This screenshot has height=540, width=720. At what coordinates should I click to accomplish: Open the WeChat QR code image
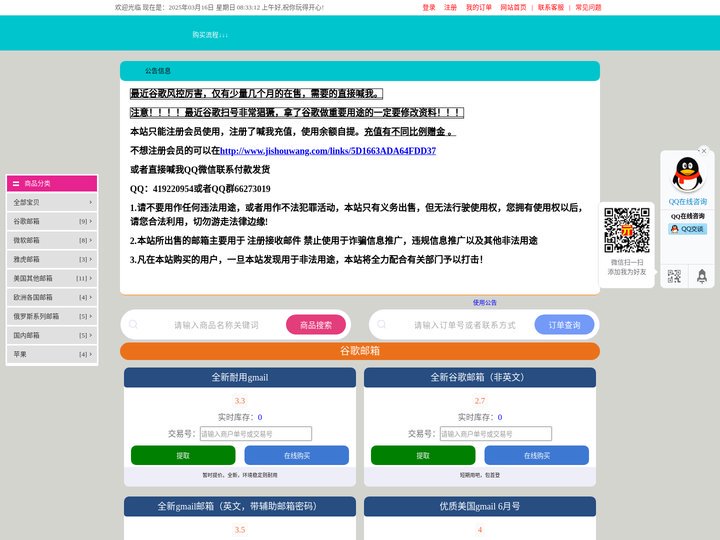[627, 230]
